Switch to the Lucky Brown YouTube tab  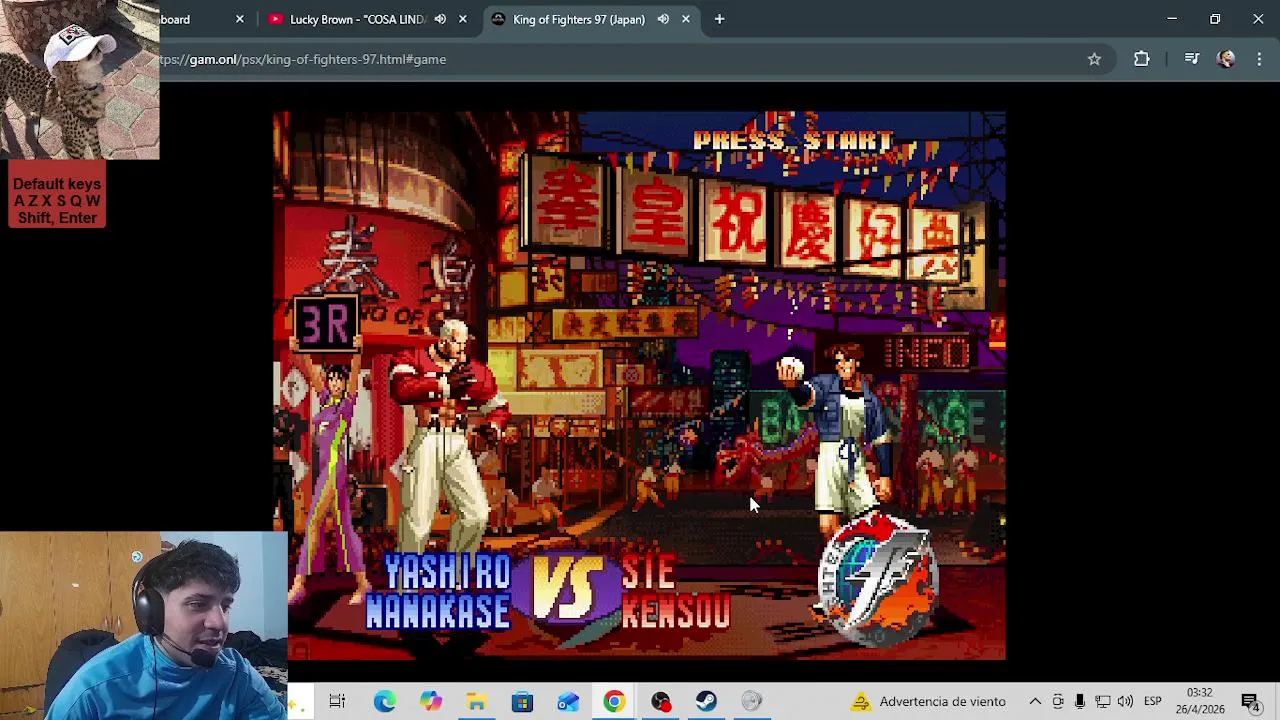pos(355,19)
